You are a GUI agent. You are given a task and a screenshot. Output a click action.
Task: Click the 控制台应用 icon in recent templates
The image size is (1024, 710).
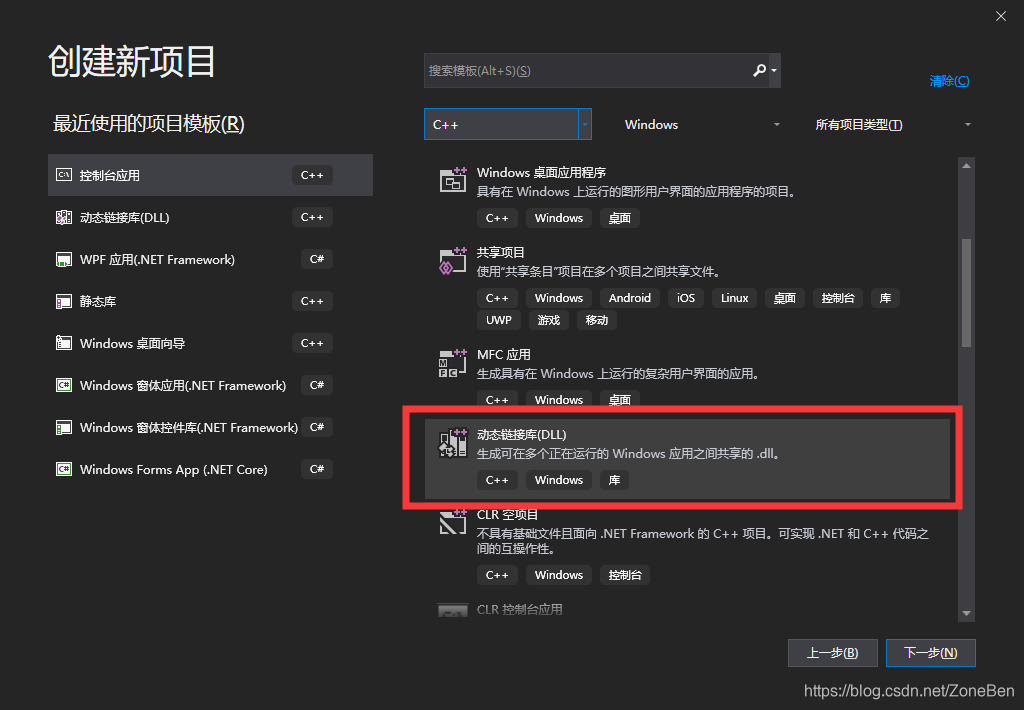(63, 174)
